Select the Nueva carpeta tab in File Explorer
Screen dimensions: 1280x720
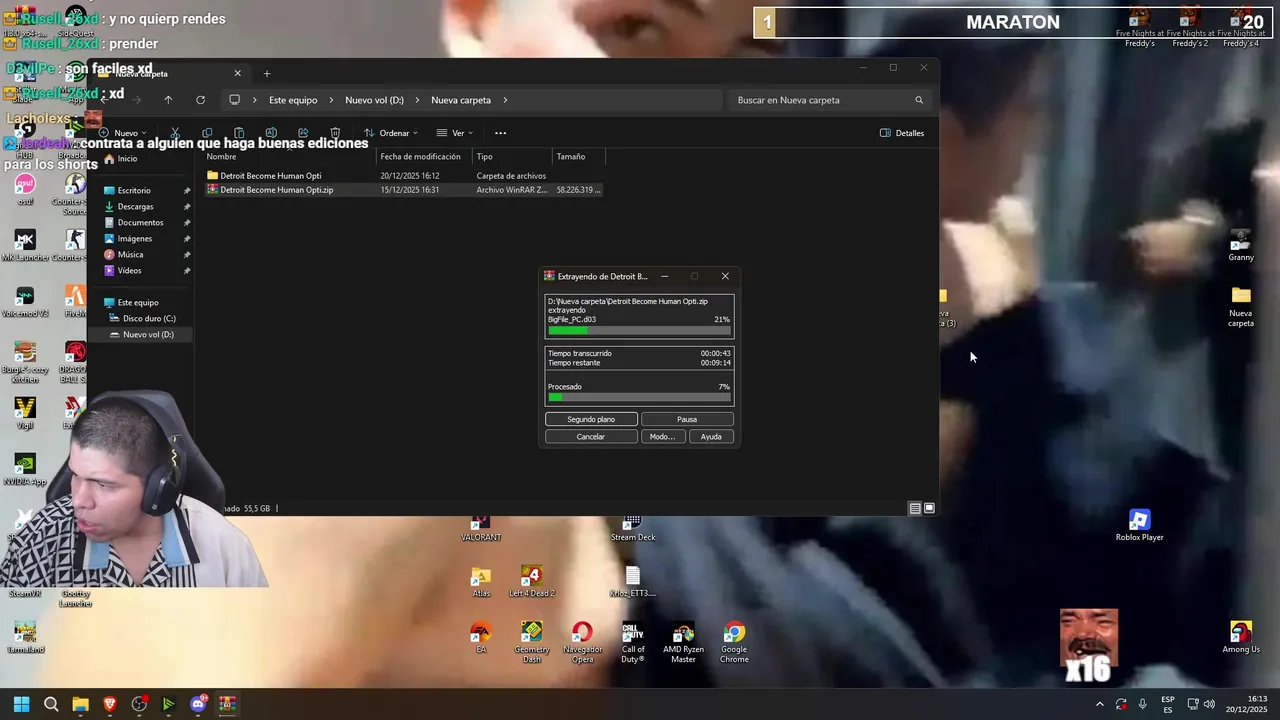(x=170, y=73)
